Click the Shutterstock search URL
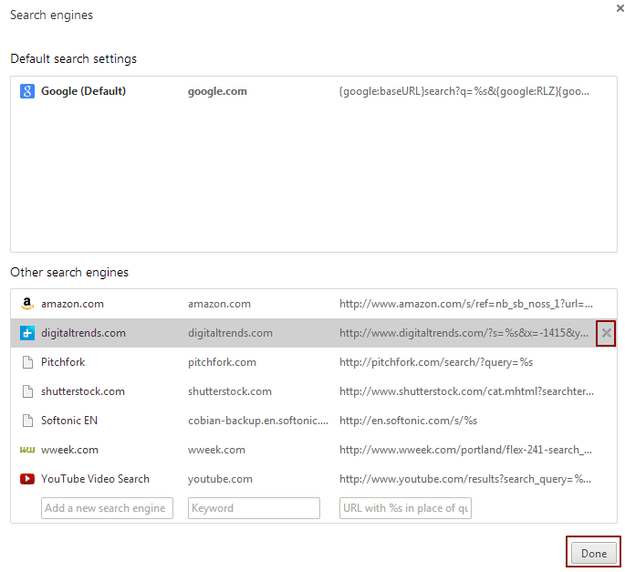The width and height of the screenshot is (625, 572). [x=466, y=391]
